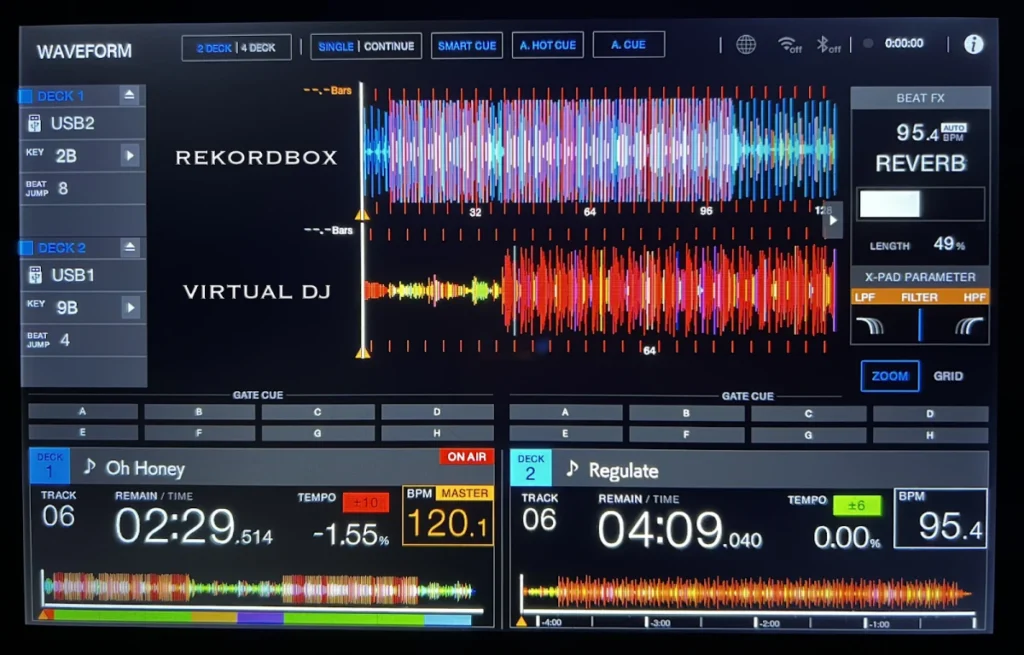Open the info icon
The image size is (1024, 655).
[973, 44]
